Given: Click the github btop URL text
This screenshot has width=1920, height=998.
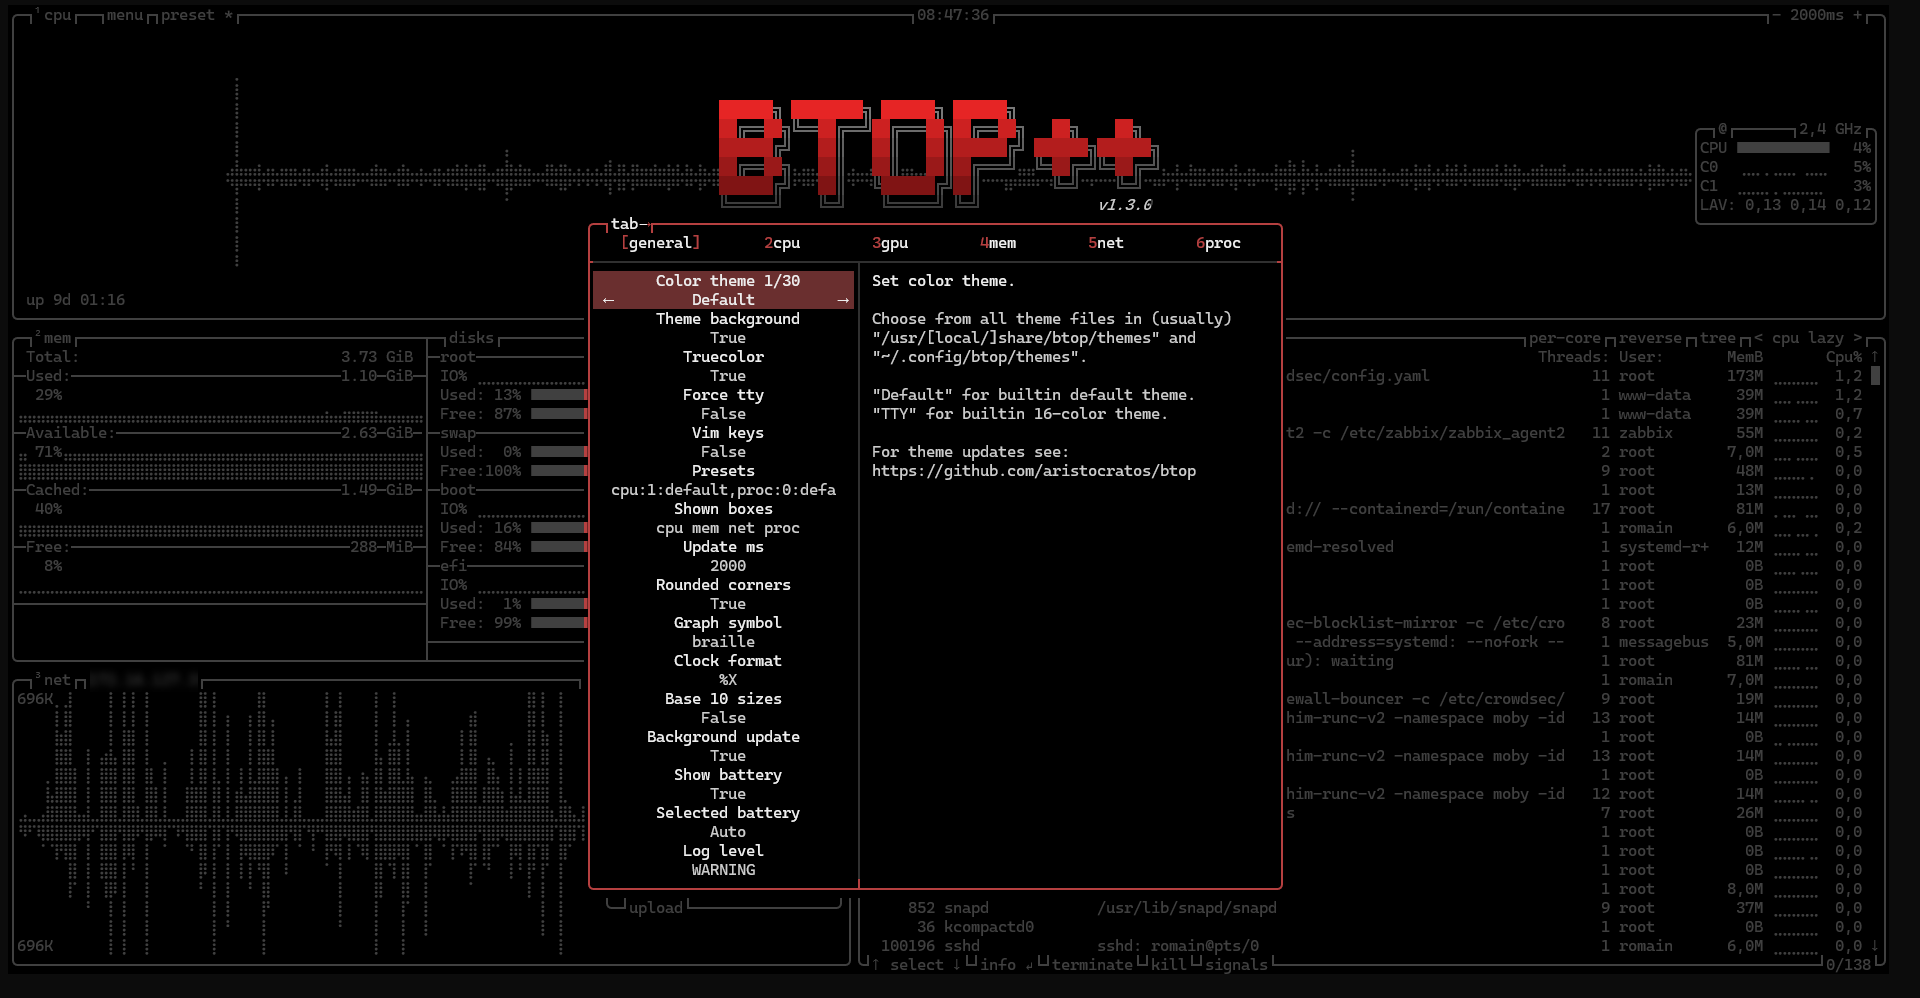Looking at the screenshot, I should (1034, 471).
